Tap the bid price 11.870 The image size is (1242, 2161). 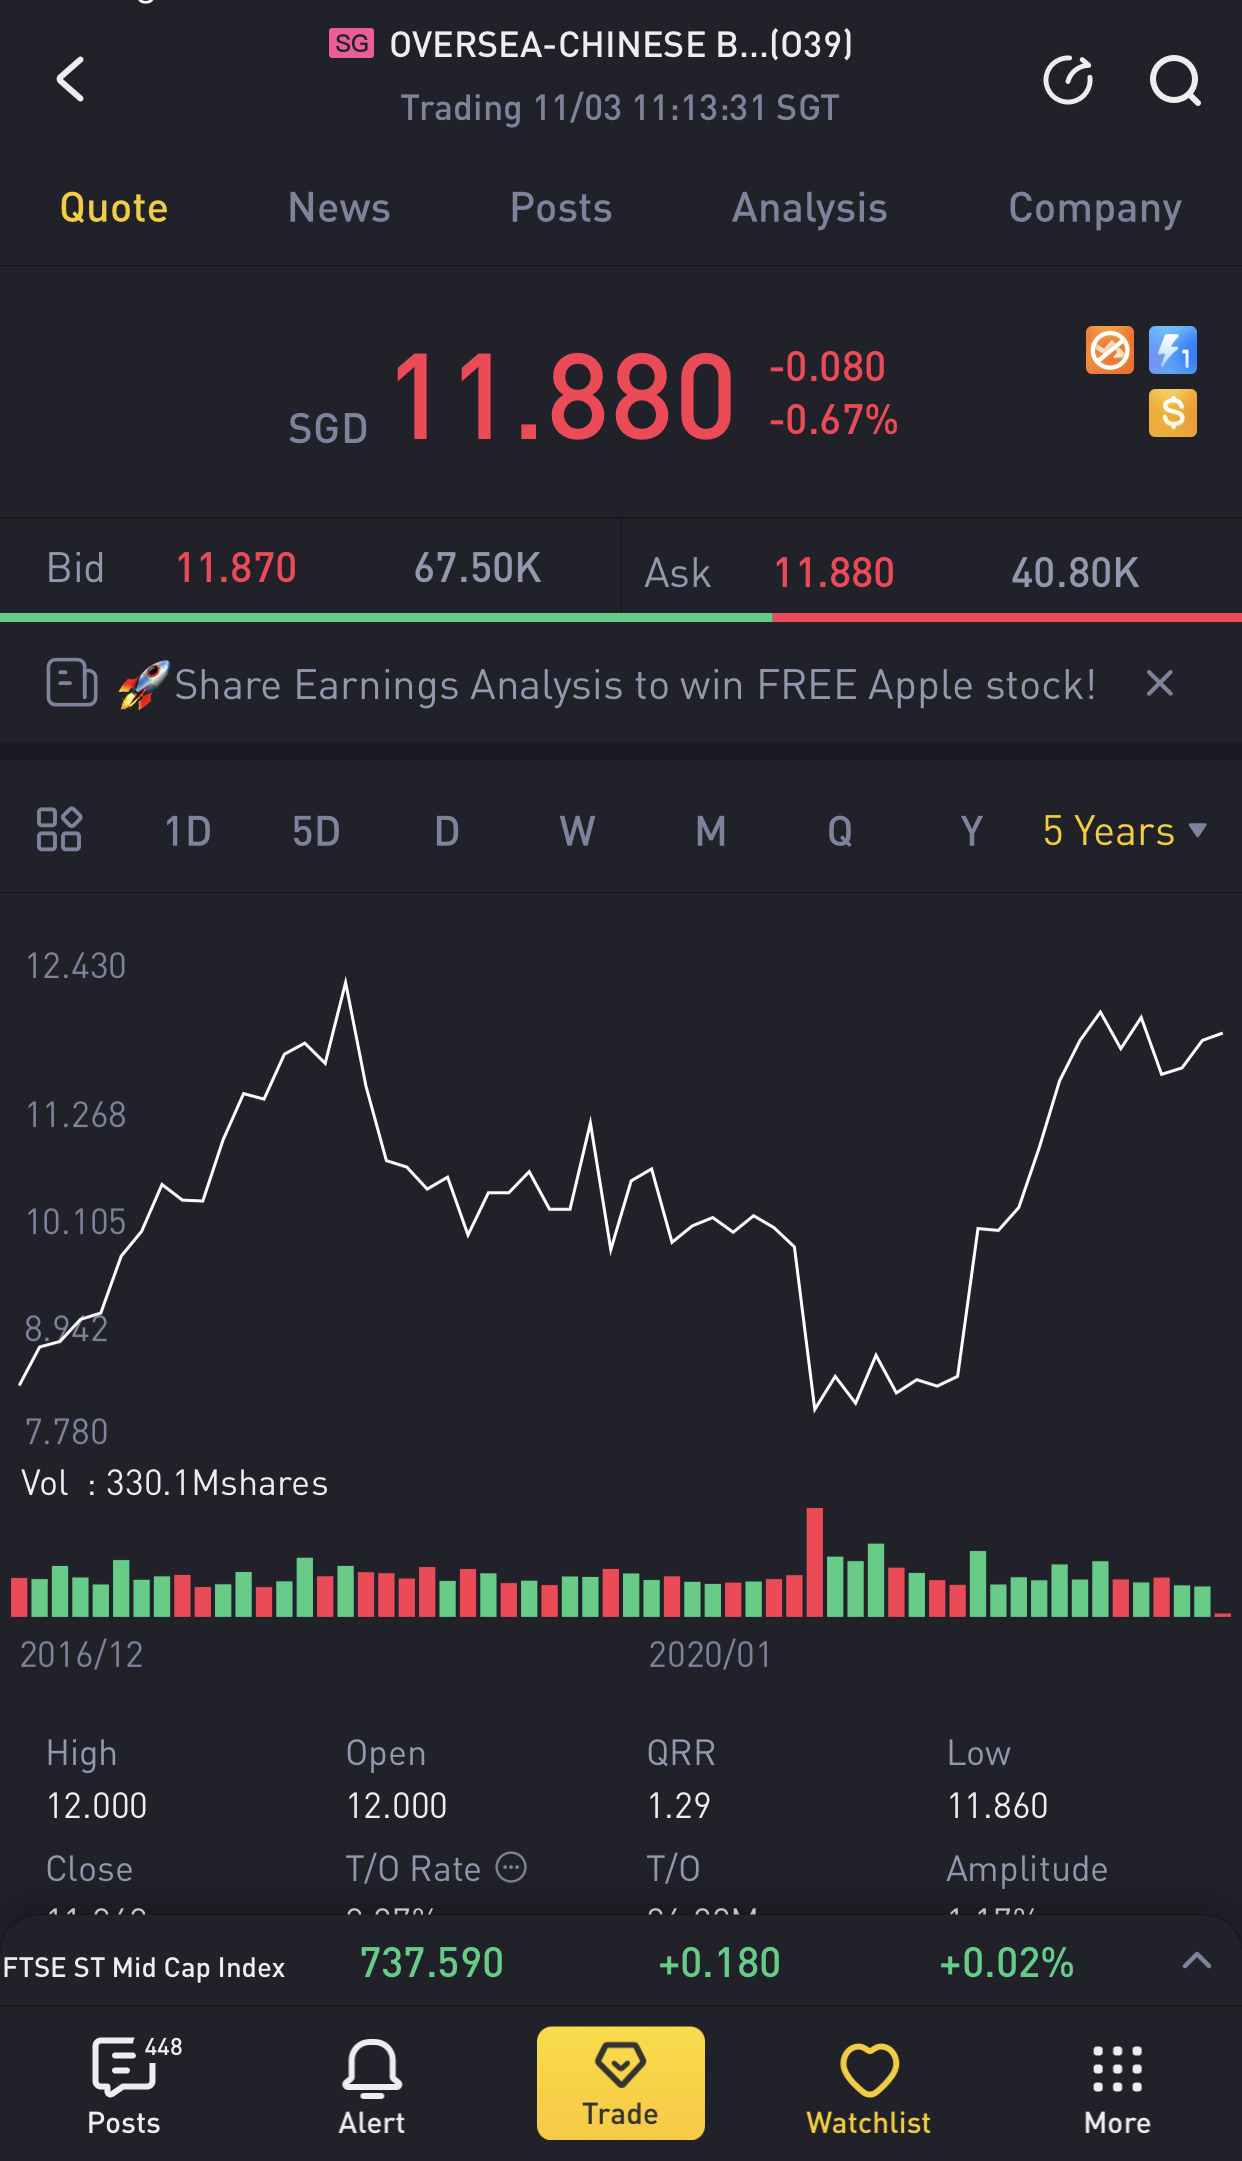coord(236,568)
